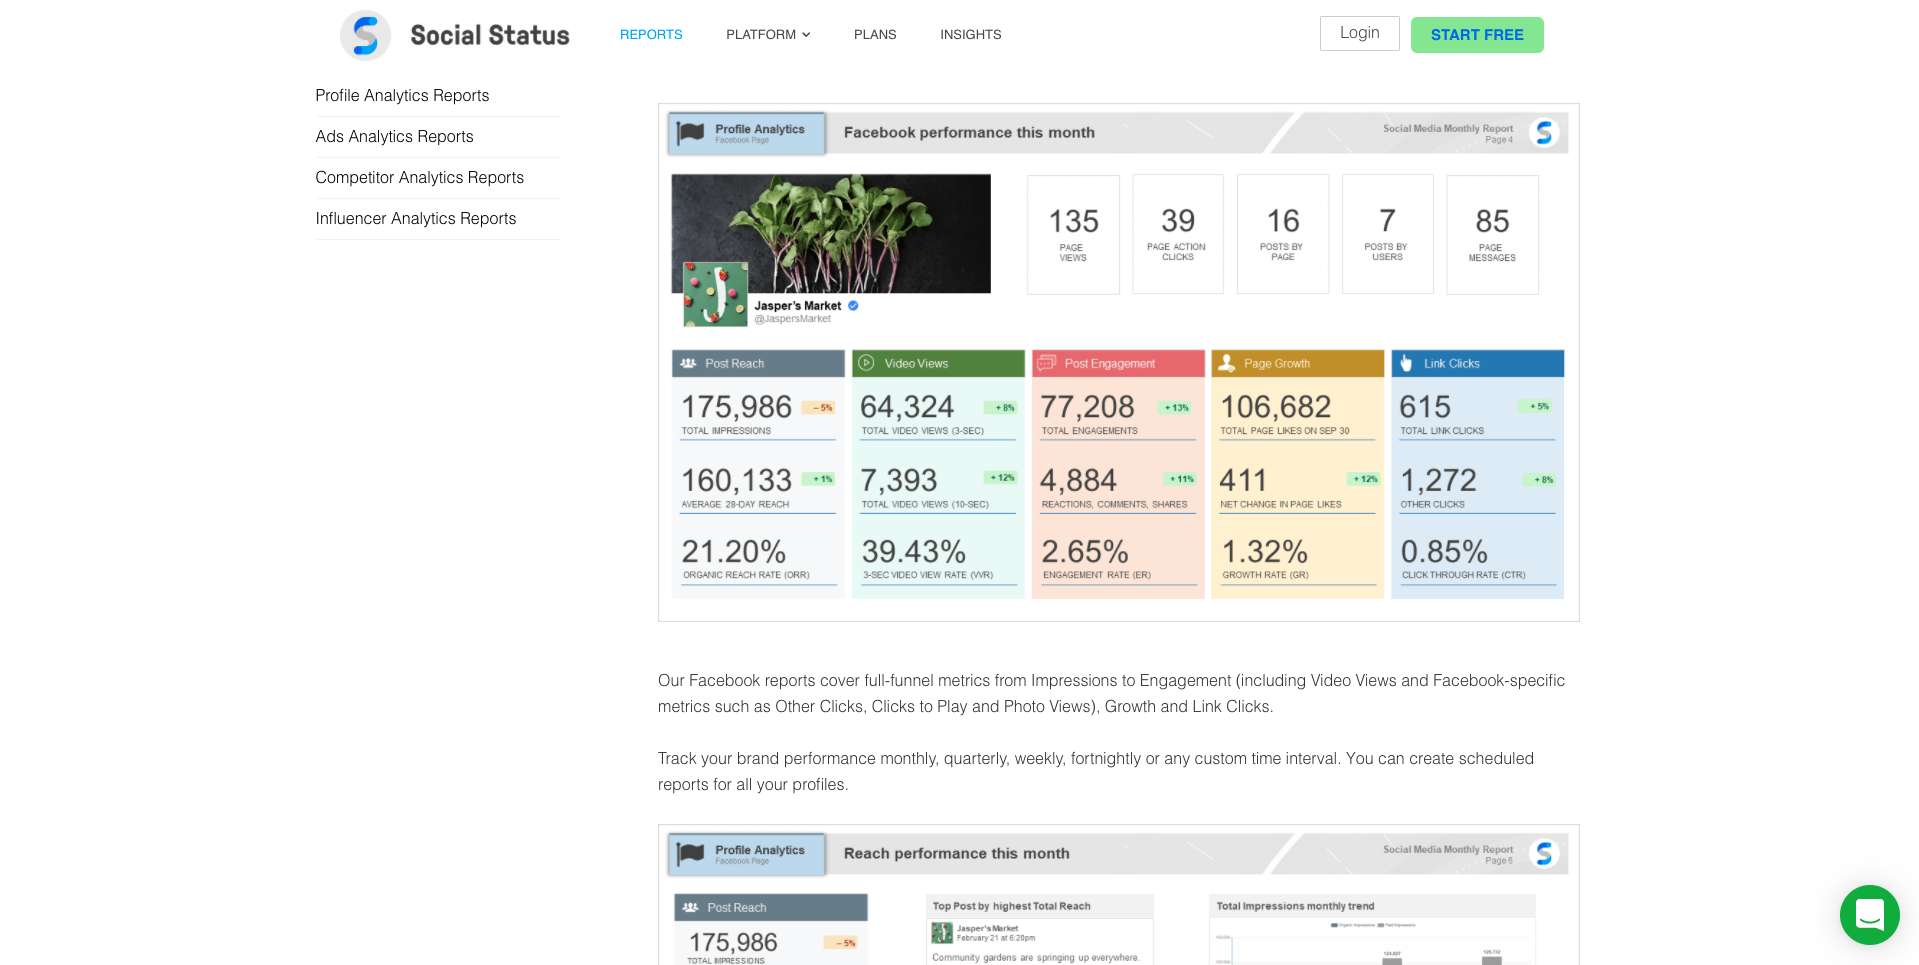Image resolution: width=1919 pixels, height=965 pixels.
Task: Click the Start Free button
Action: pyautogui.click(x=1477, y=35)
